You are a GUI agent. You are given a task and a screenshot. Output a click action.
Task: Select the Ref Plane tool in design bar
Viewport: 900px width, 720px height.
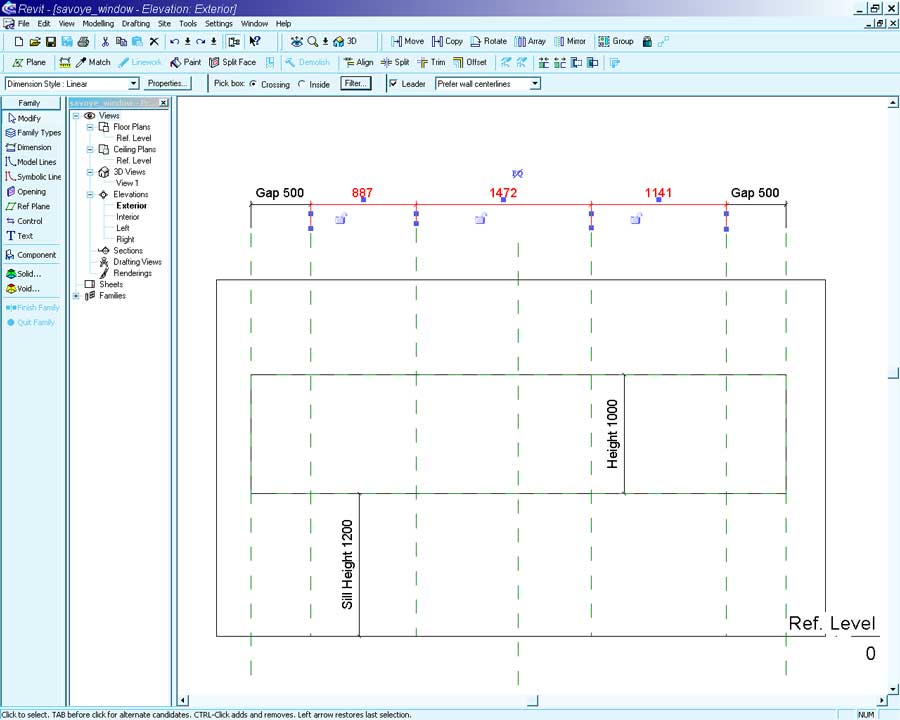[28, 206]
